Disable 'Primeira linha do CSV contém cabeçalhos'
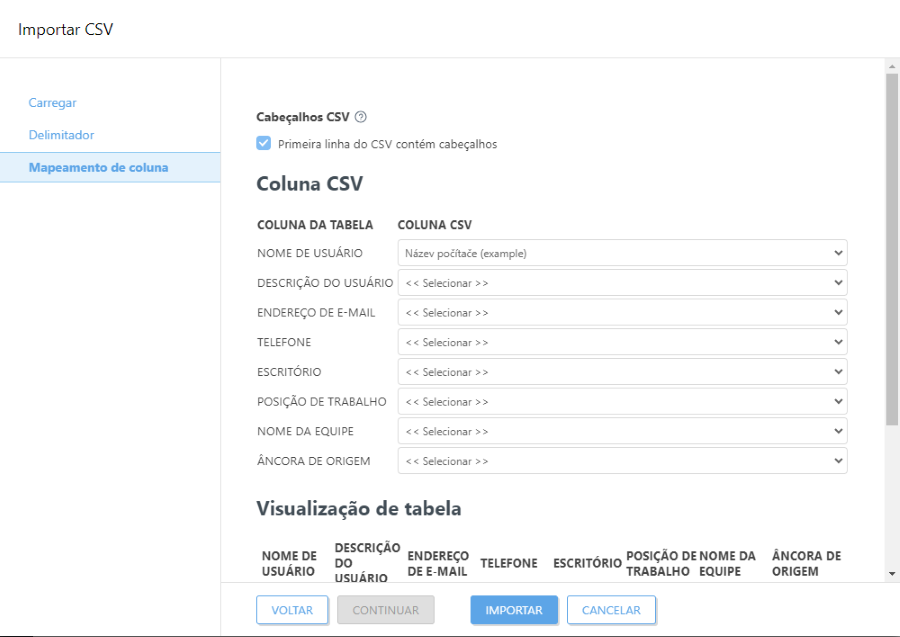 click(x=263, y=142)
